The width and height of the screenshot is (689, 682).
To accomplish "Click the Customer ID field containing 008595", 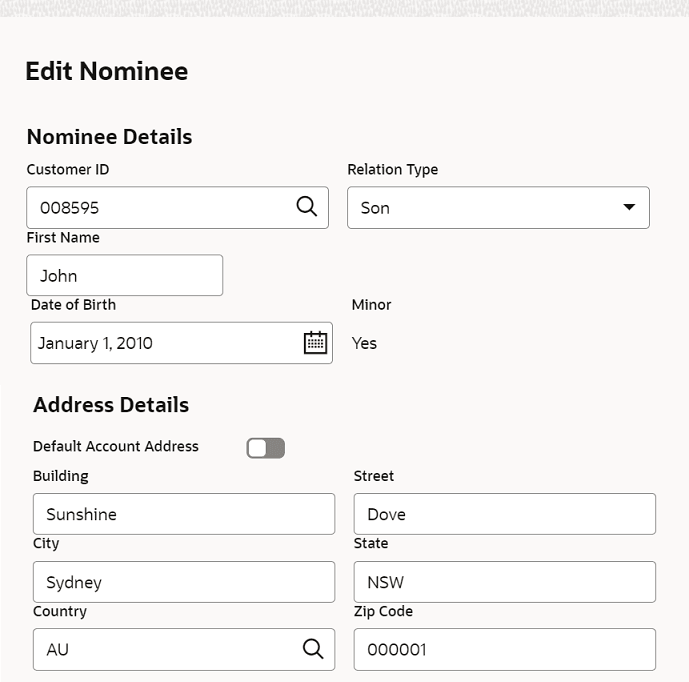I will tap(160, 208).
